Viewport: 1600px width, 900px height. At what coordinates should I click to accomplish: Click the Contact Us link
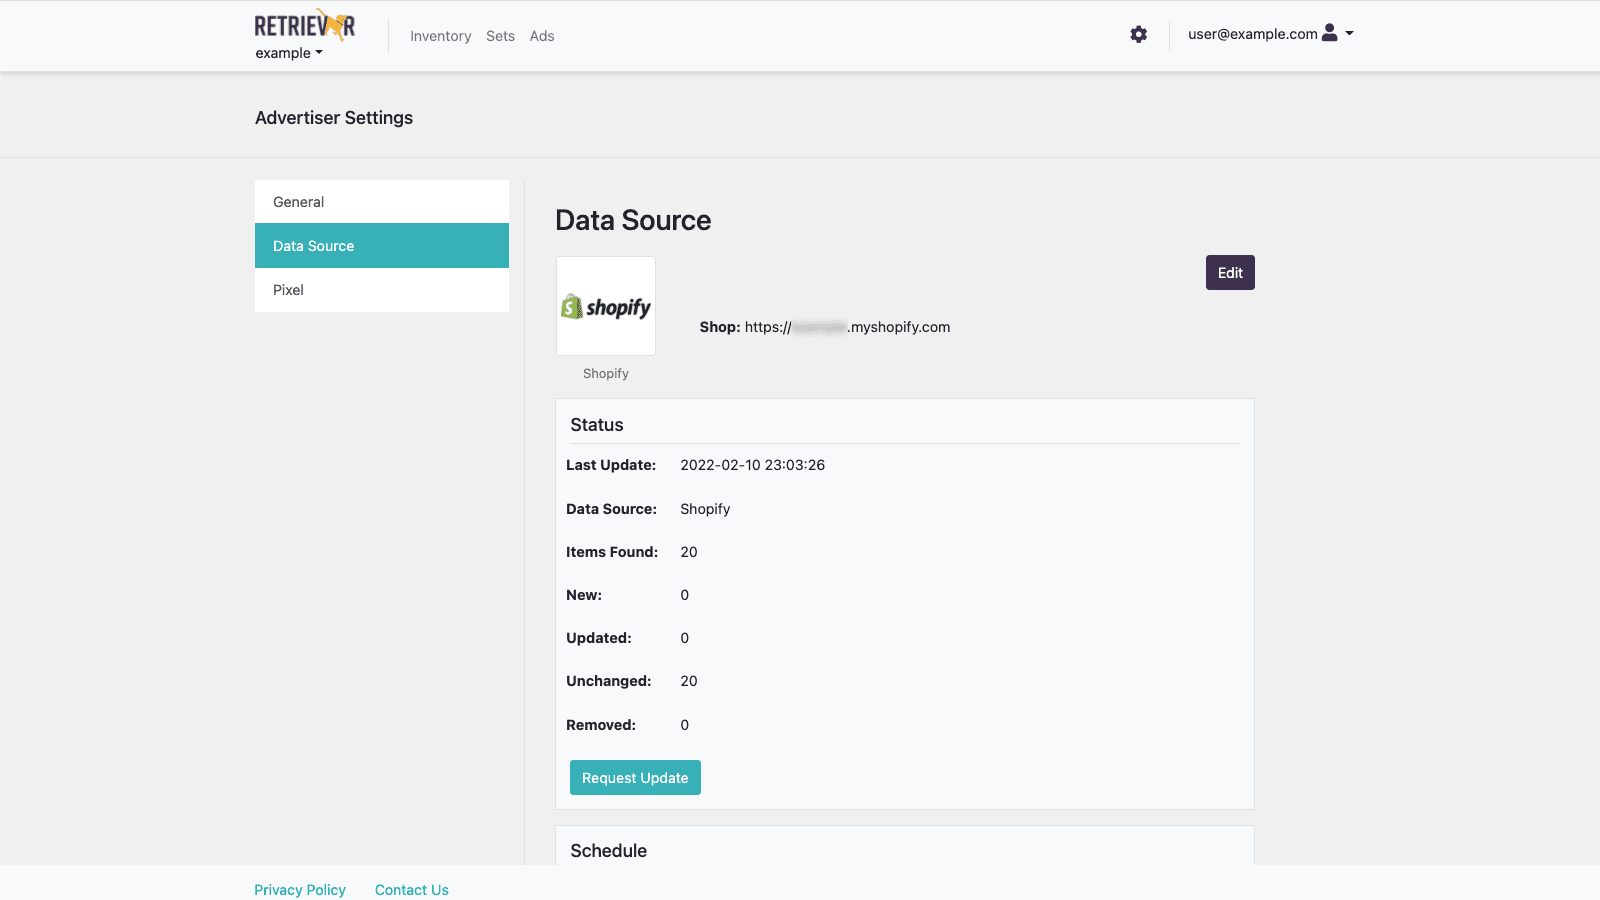411,889
